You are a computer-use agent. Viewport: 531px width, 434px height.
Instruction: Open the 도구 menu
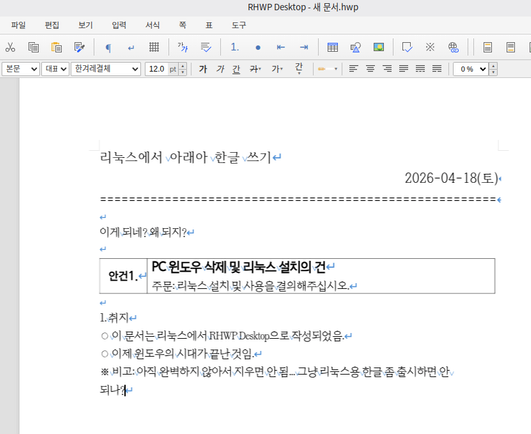(x=239, y=25)
